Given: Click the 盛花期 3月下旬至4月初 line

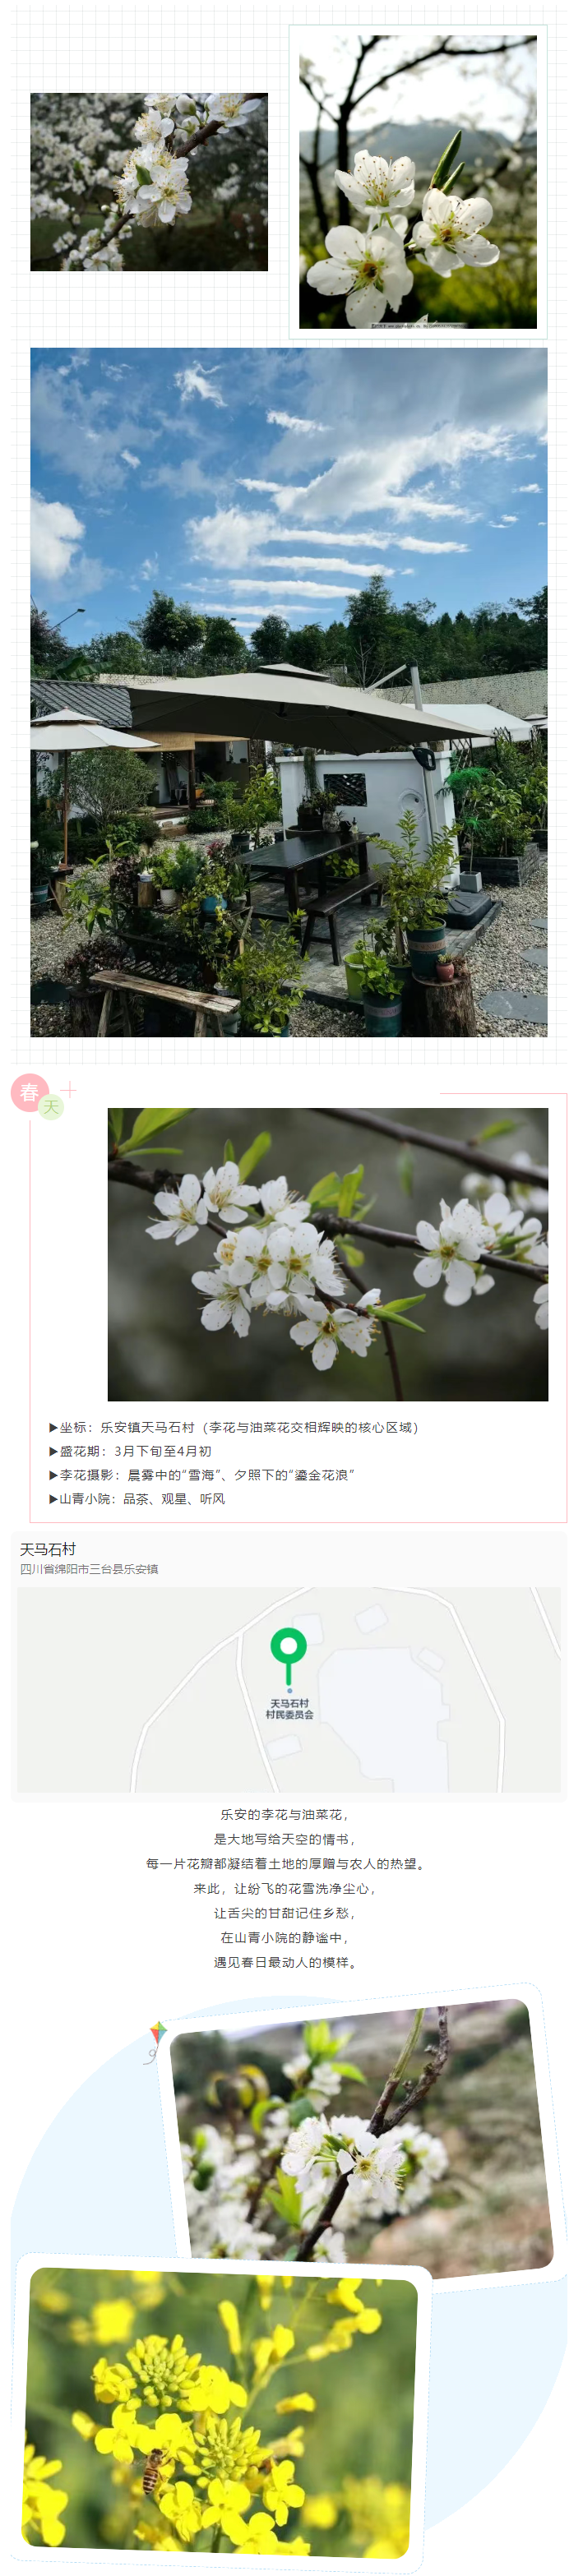Looking at the screenshot, I should [x=130, y=1451].
